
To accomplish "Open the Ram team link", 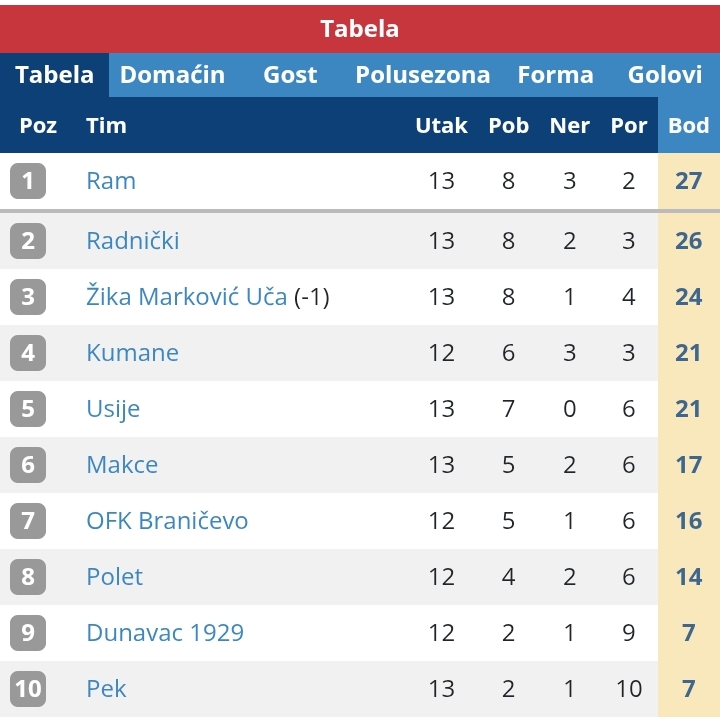I will coord(111,181).
